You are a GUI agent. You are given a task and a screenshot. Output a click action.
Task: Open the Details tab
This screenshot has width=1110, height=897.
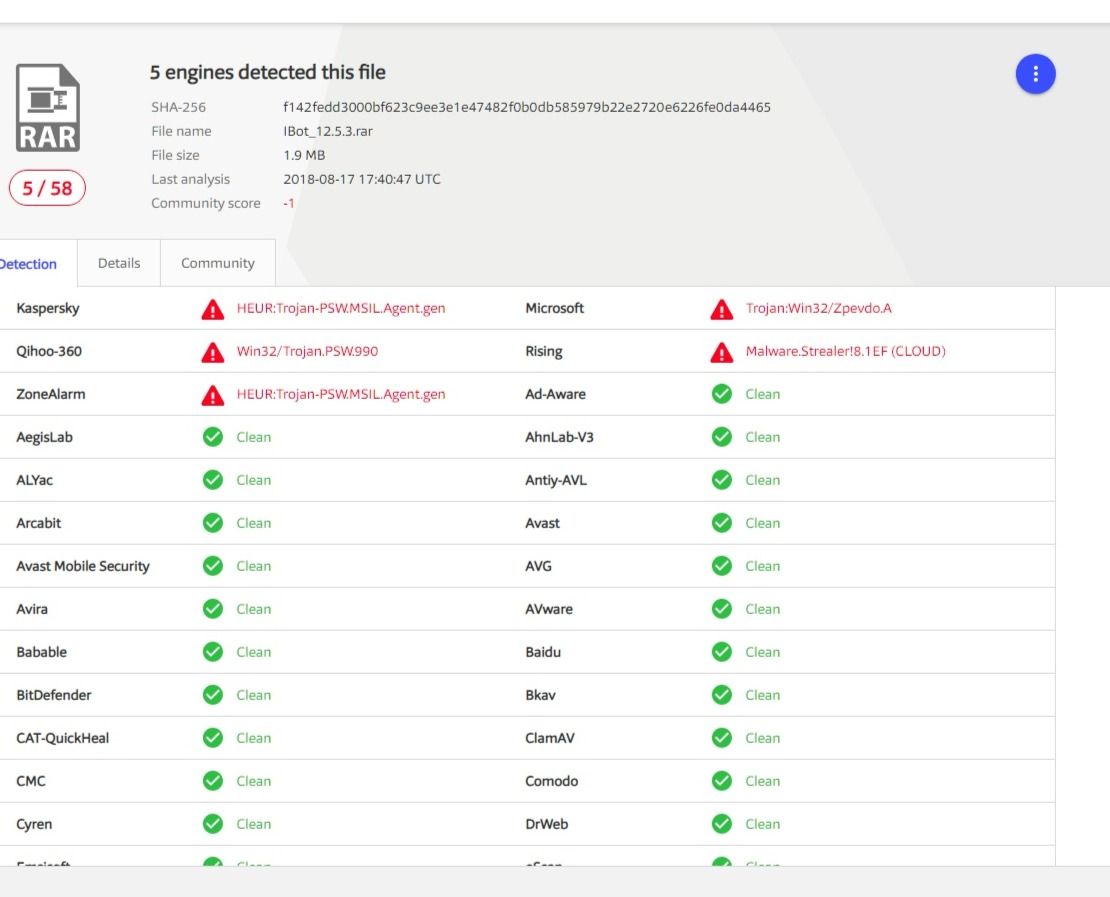[x=119, y=263]
